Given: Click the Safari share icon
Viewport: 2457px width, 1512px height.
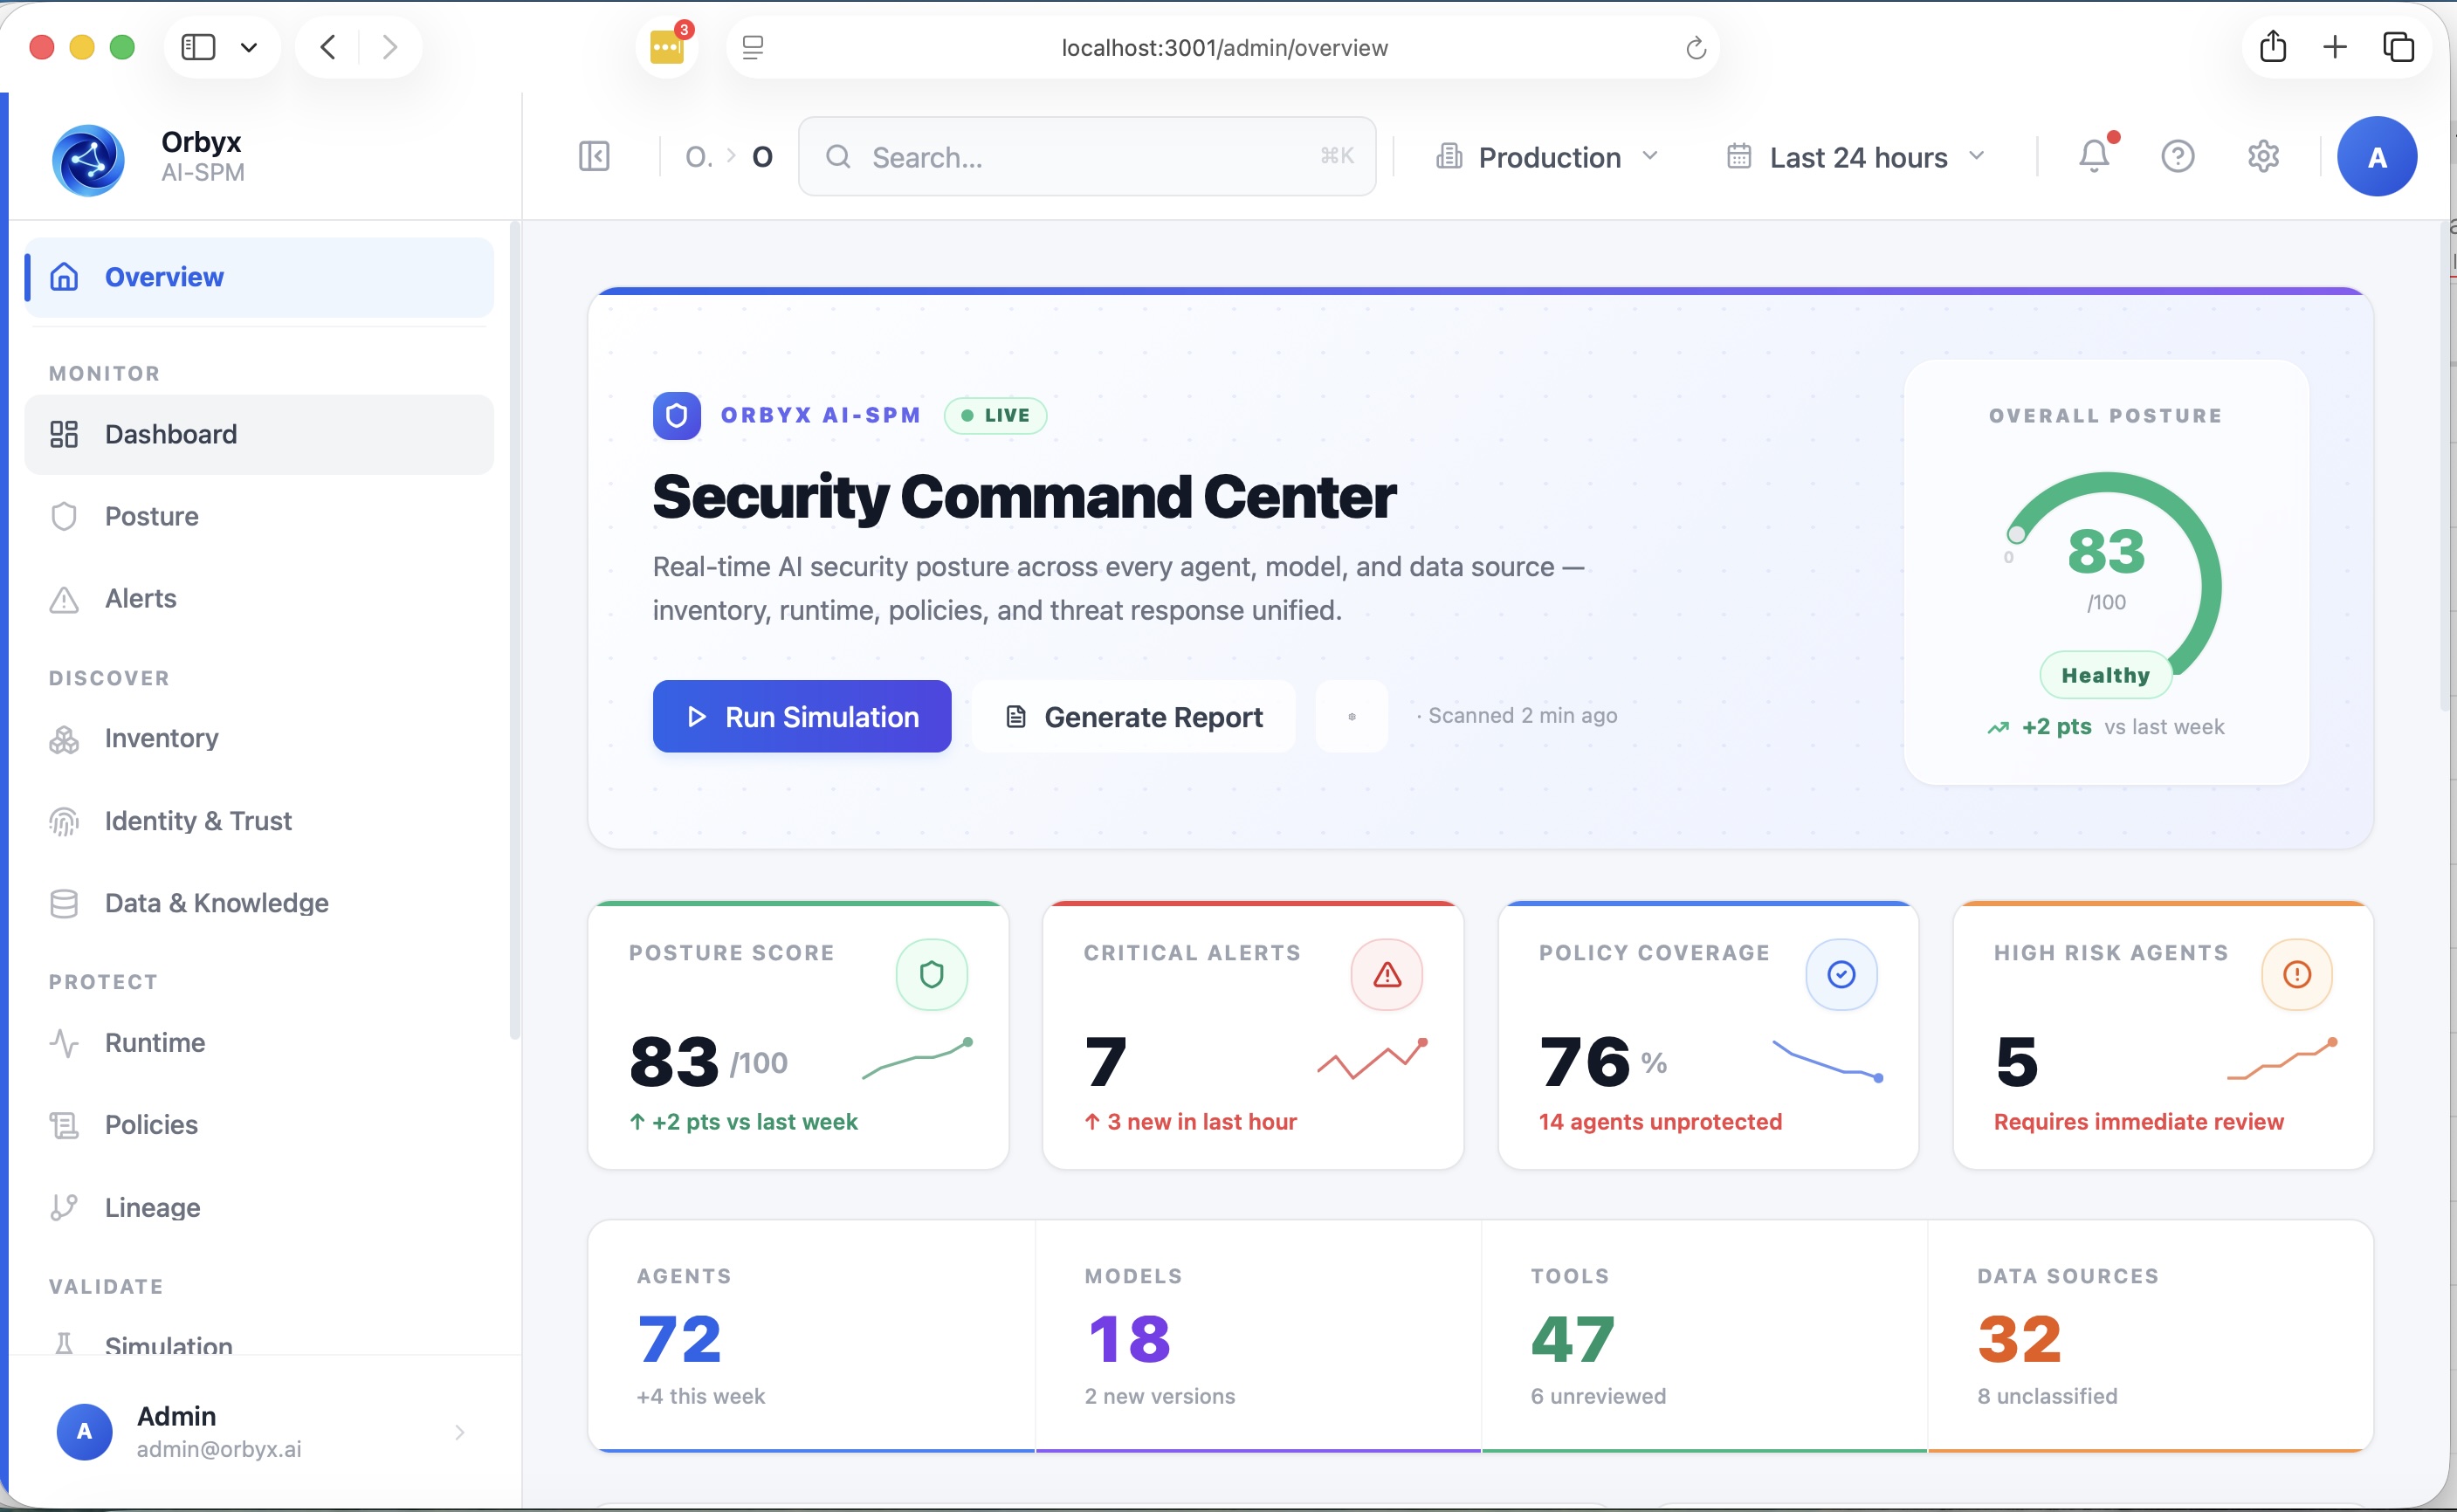Looking at the screenshot, I should coord(2273,46).
